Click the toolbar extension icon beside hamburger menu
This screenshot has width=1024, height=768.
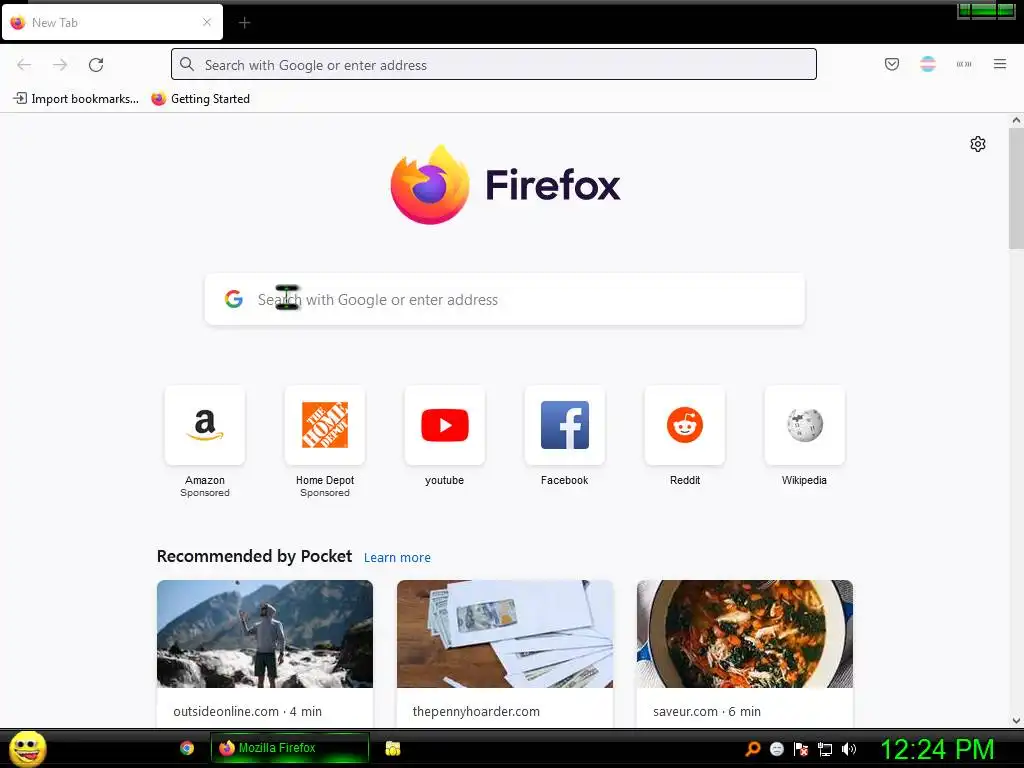(x=964, y=64)
